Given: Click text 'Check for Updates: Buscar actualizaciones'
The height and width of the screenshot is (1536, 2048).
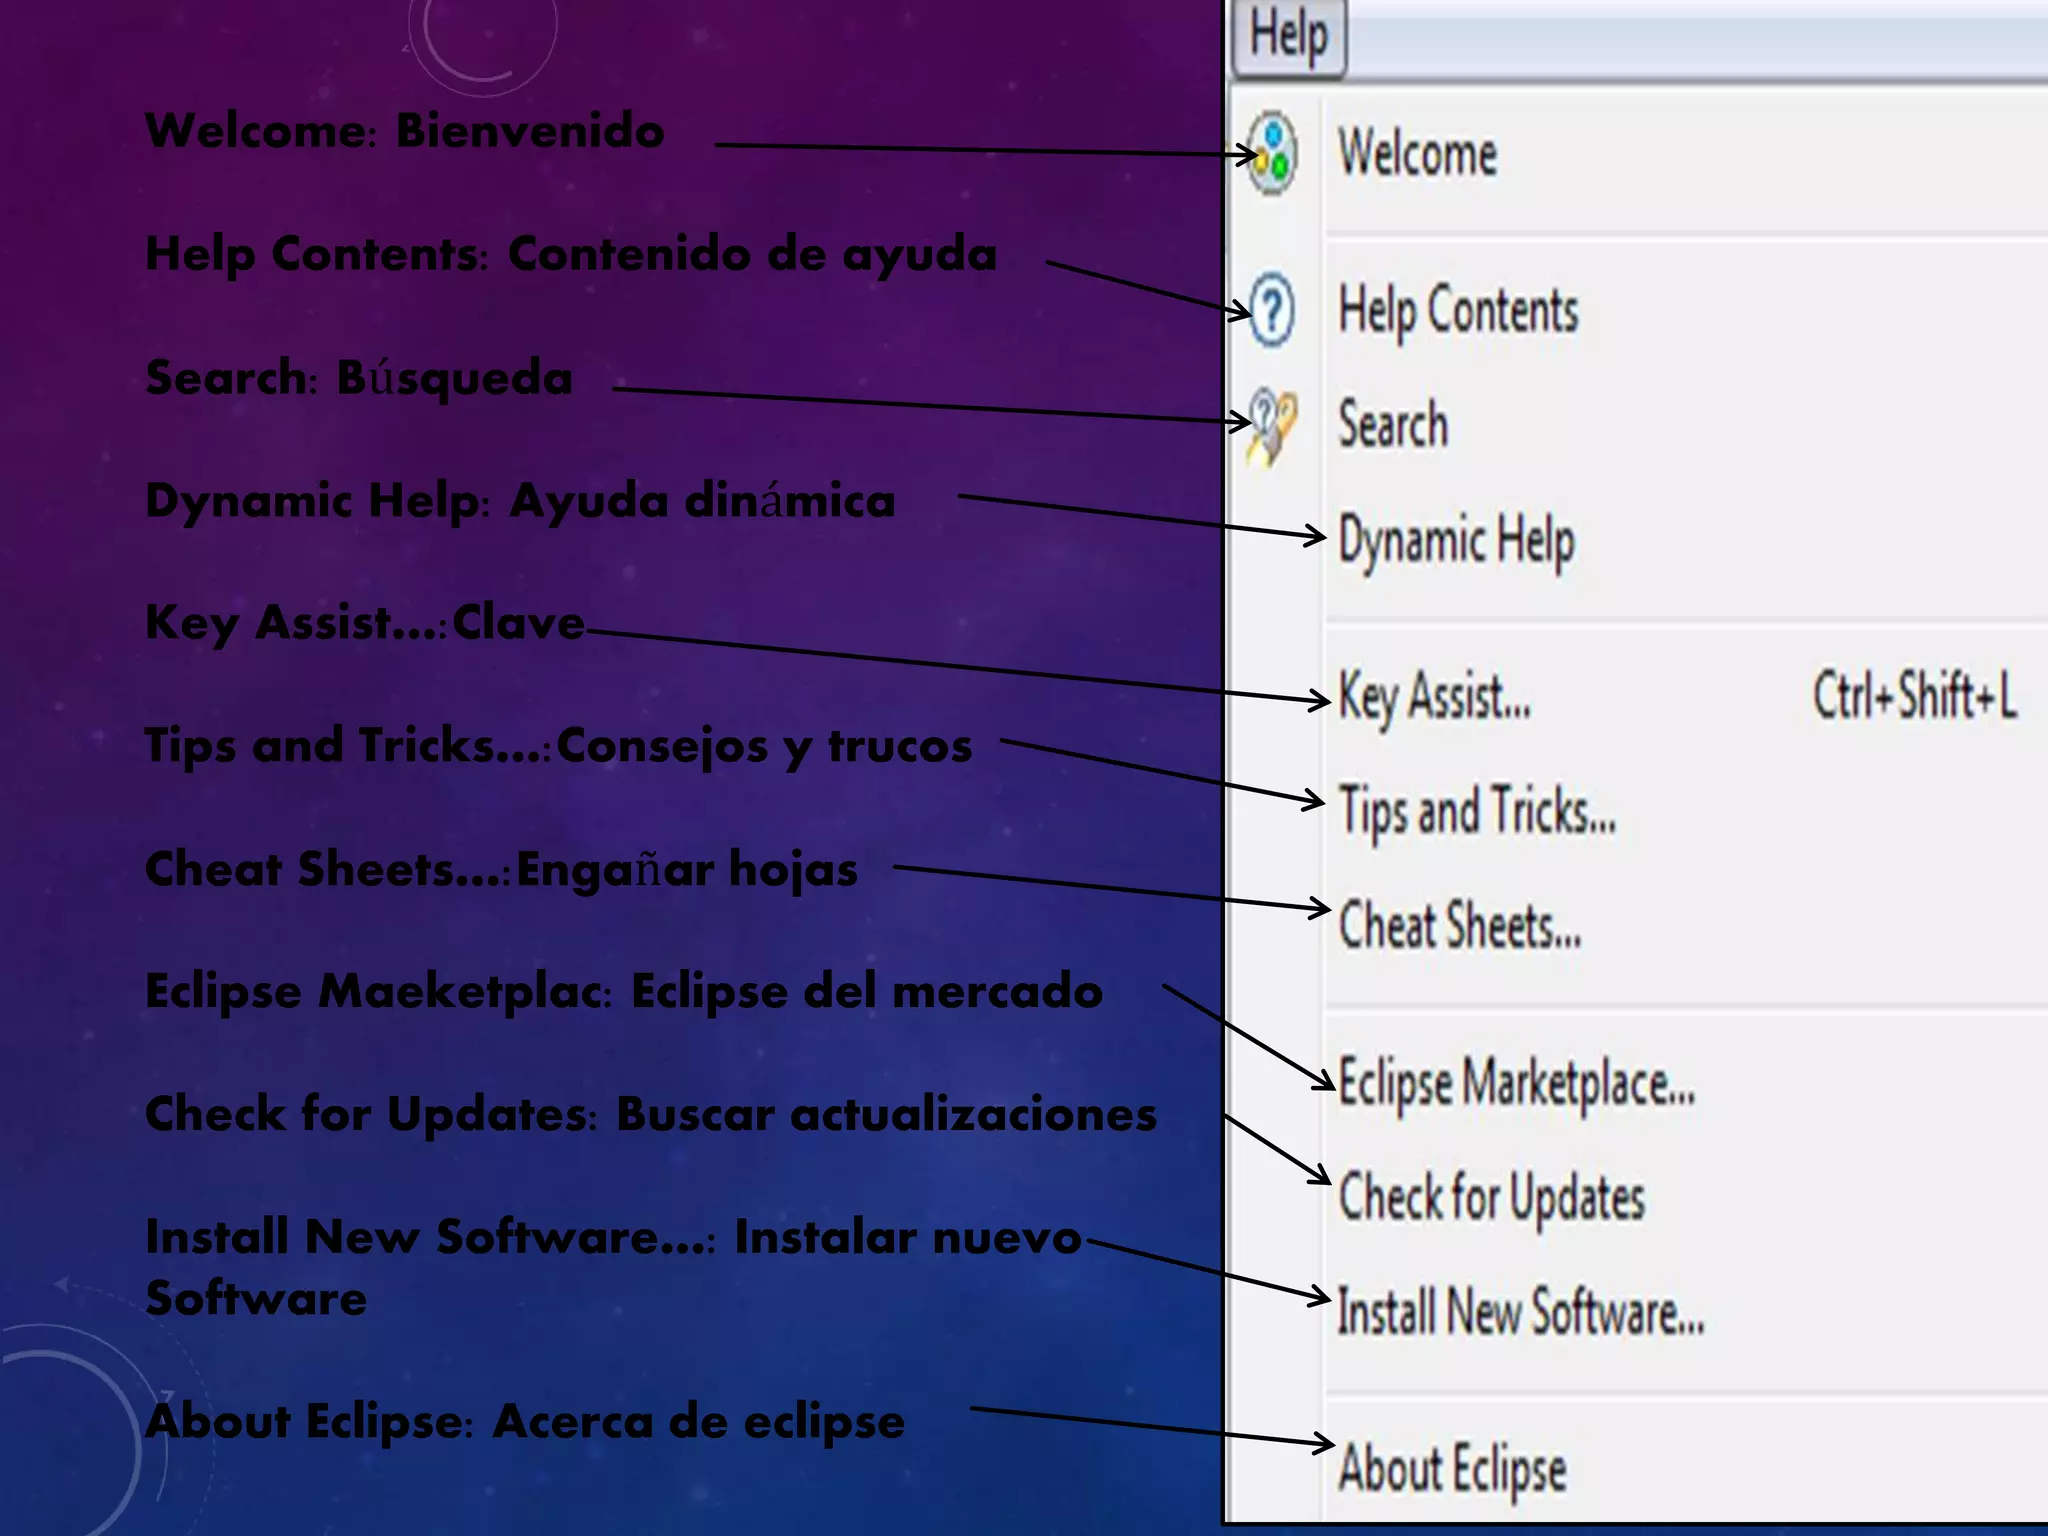Looking at the screenshot, I should click(x=651, y=1115).
